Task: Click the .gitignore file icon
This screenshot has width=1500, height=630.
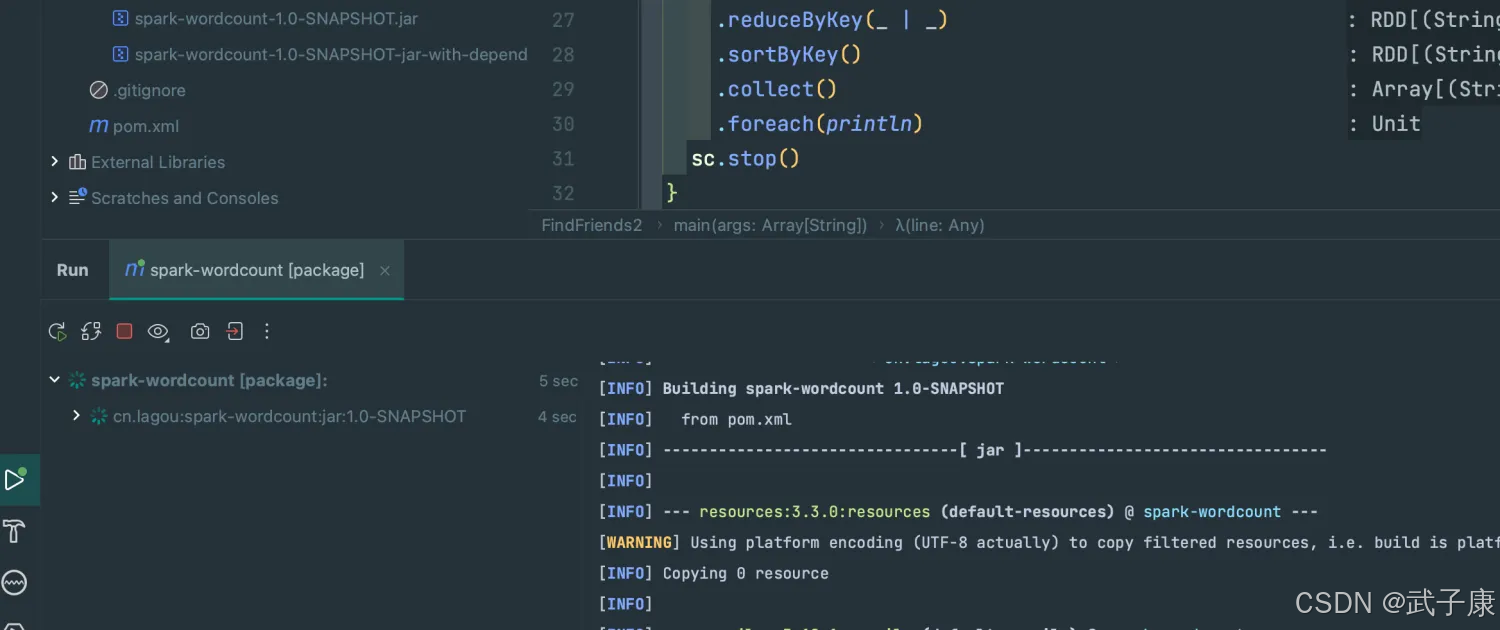Action: pos(98,90)
